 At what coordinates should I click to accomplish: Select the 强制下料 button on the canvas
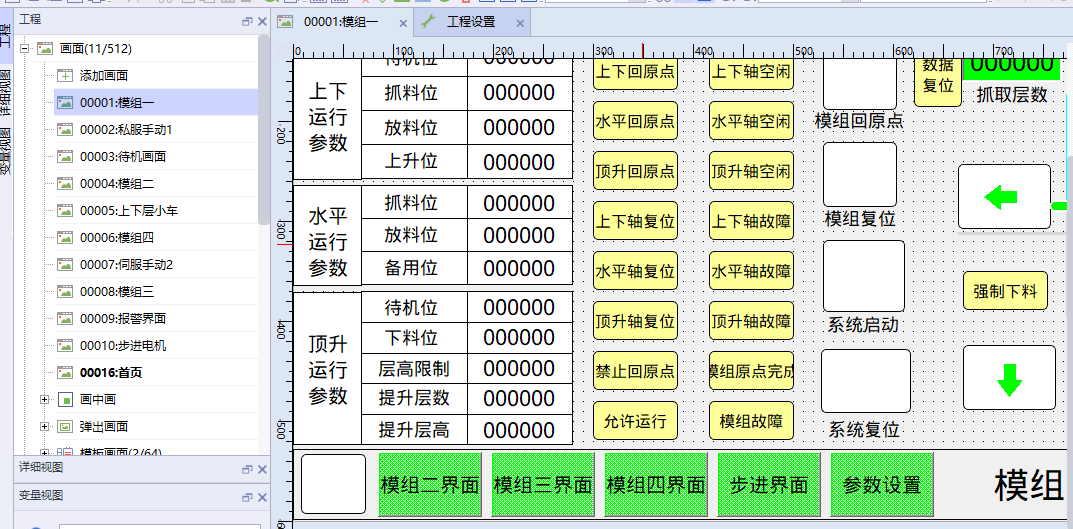point(1005,292)
